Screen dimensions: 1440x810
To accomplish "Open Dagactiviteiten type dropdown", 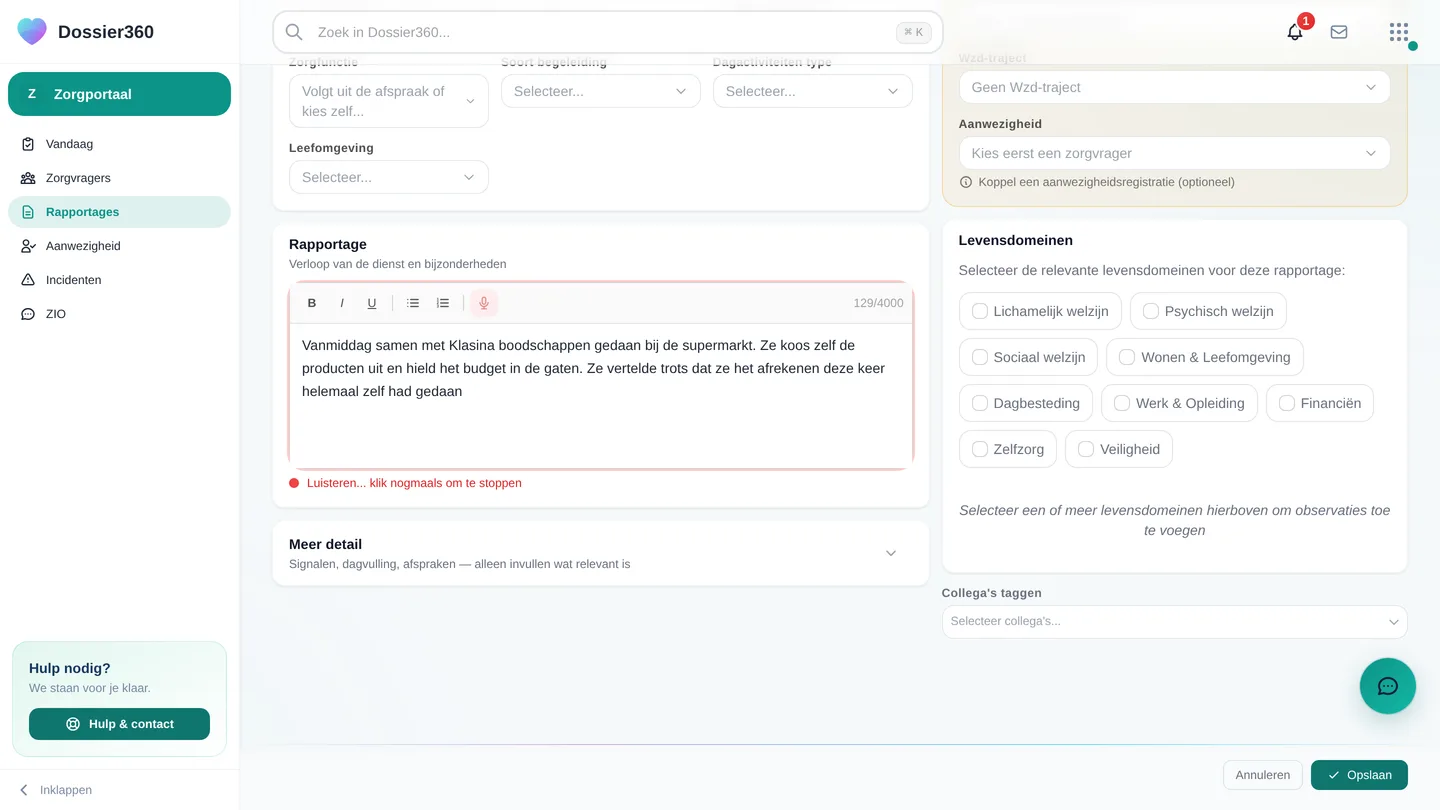I will 813,91.
